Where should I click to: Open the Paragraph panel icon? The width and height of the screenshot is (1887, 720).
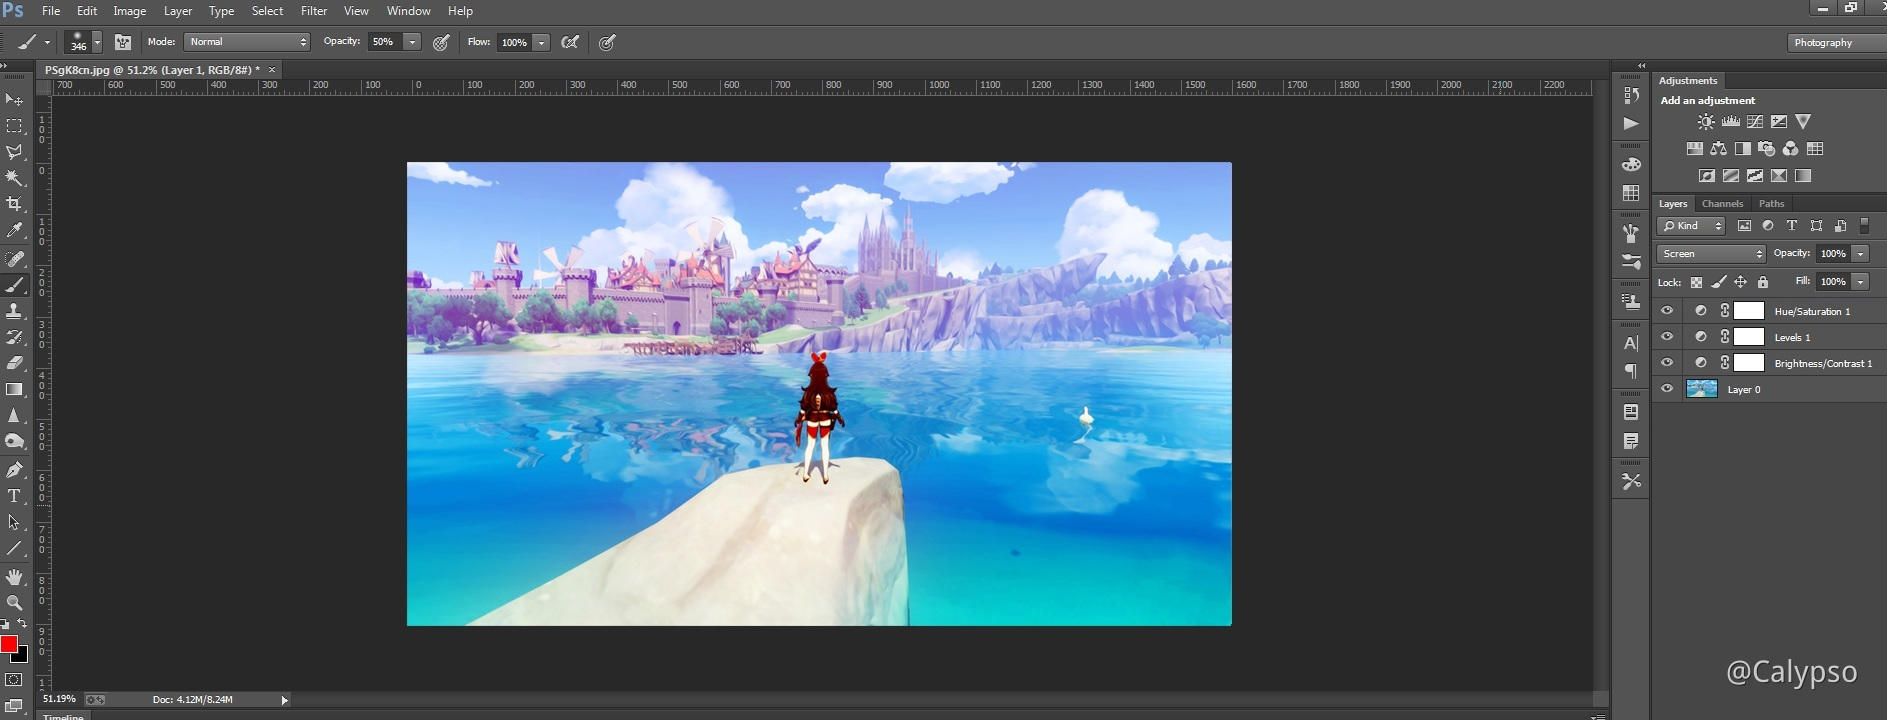pyautogui.click(x=1631, y=372)
